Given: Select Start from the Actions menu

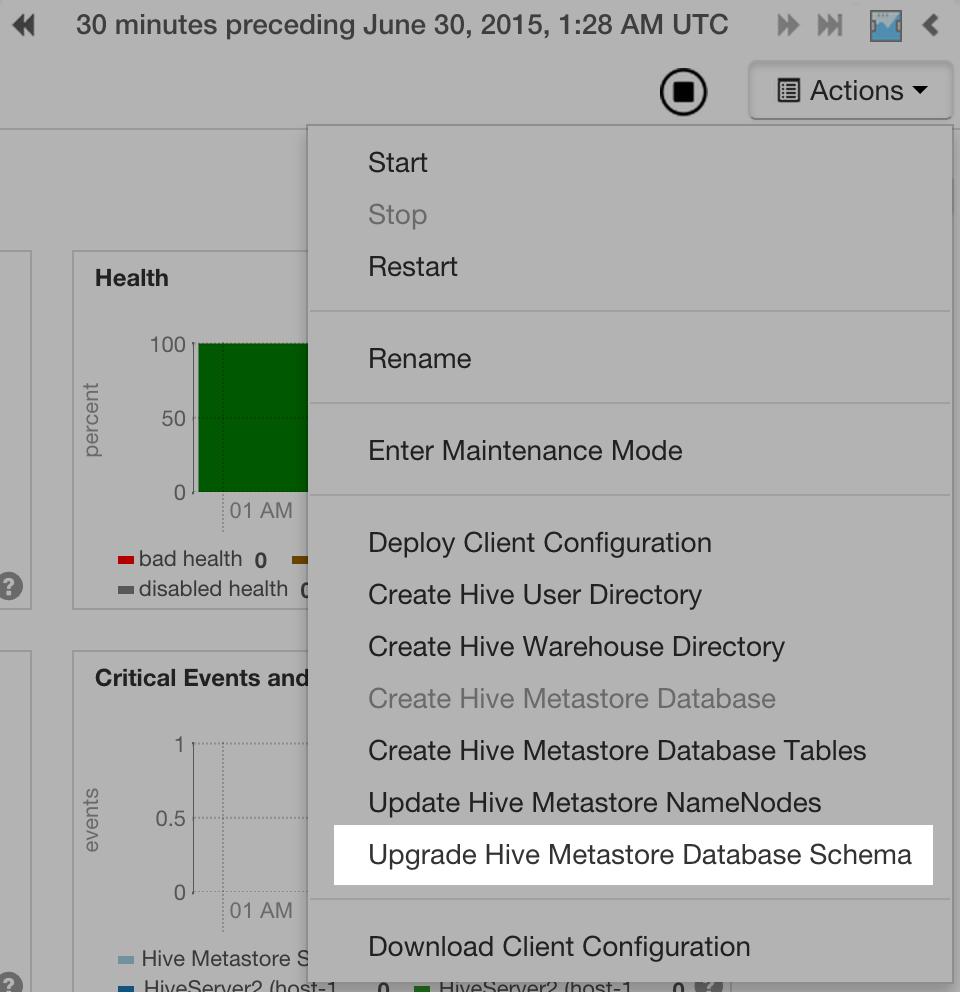Looking at the screenshot, I should coord(398,162).
